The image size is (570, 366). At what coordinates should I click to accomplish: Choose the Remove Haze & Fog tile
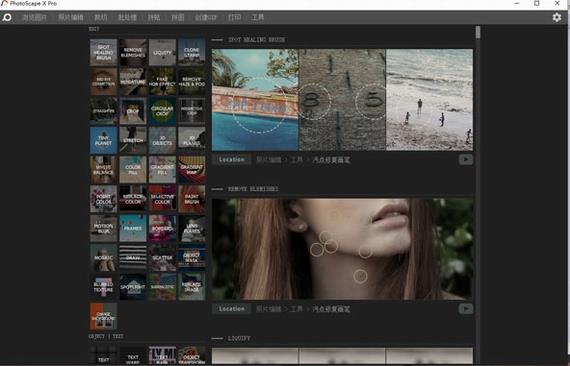tap(192, 81)
